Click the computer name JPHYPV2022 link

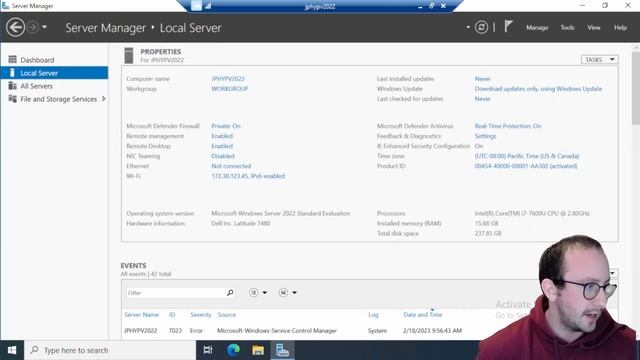pyautogui.click(x=228, y=79)
